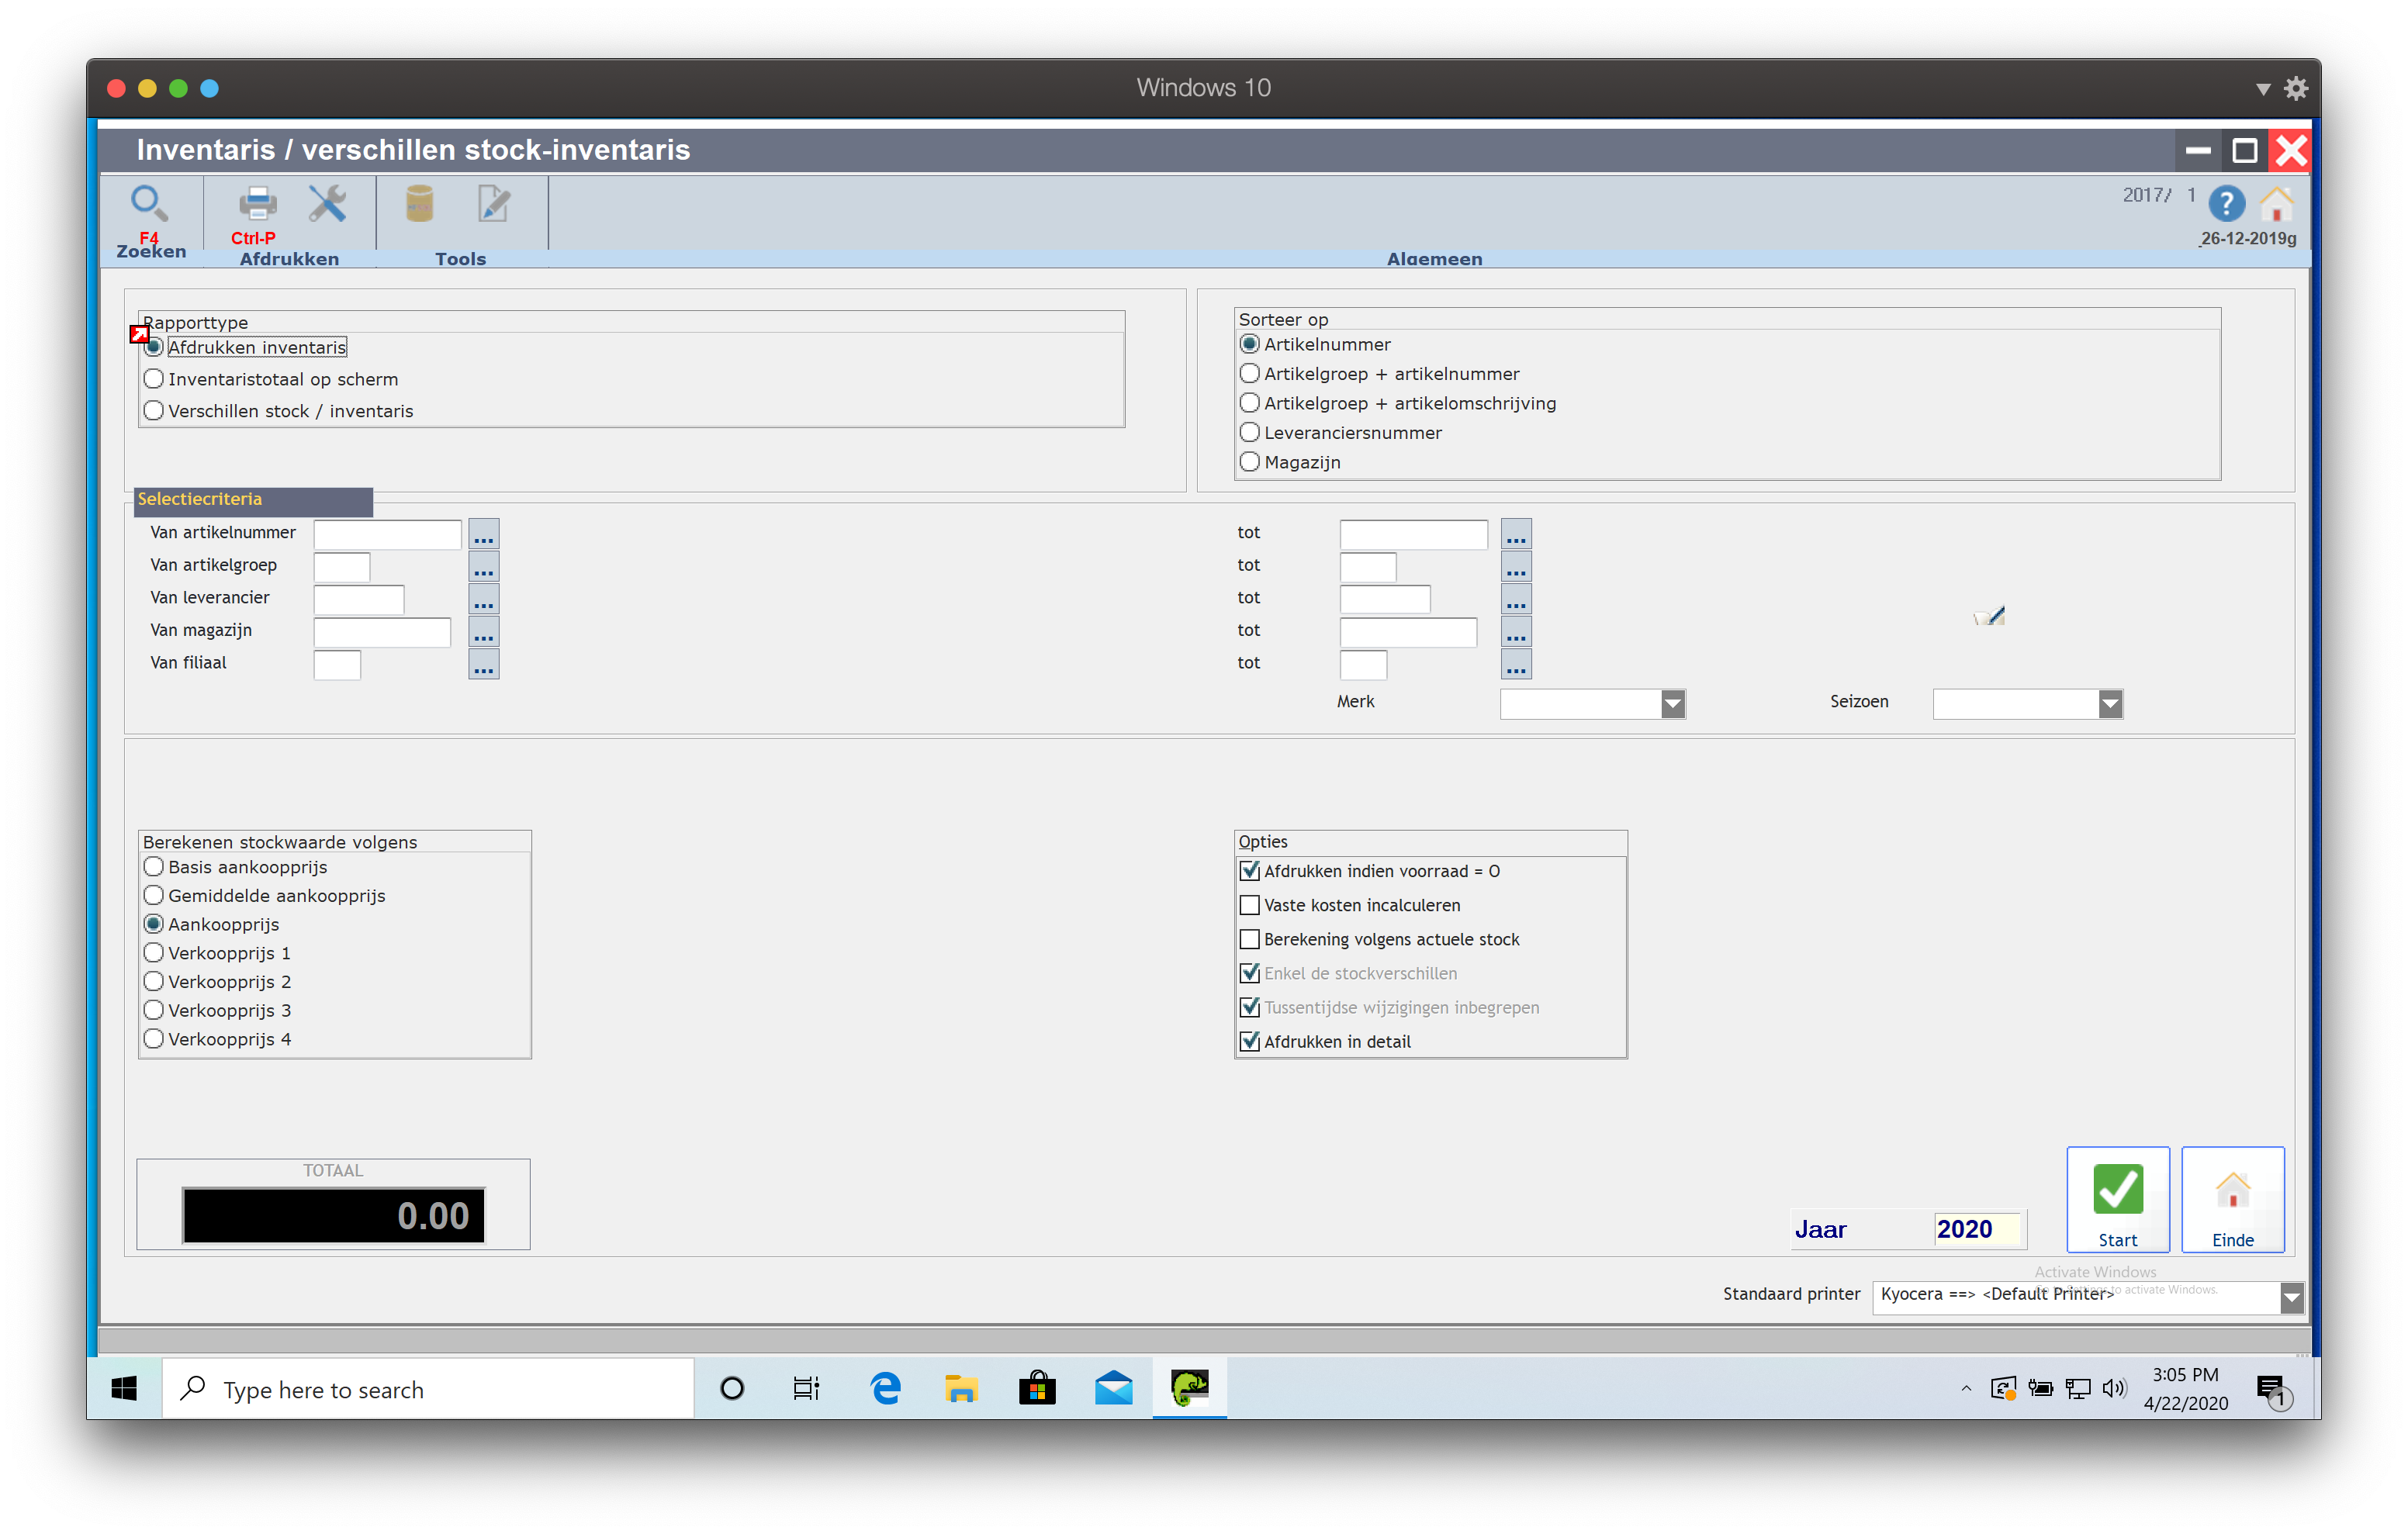Click the Afdrukken printer icon
The image size is (2408, 1534).
click(x=257, y=203)
